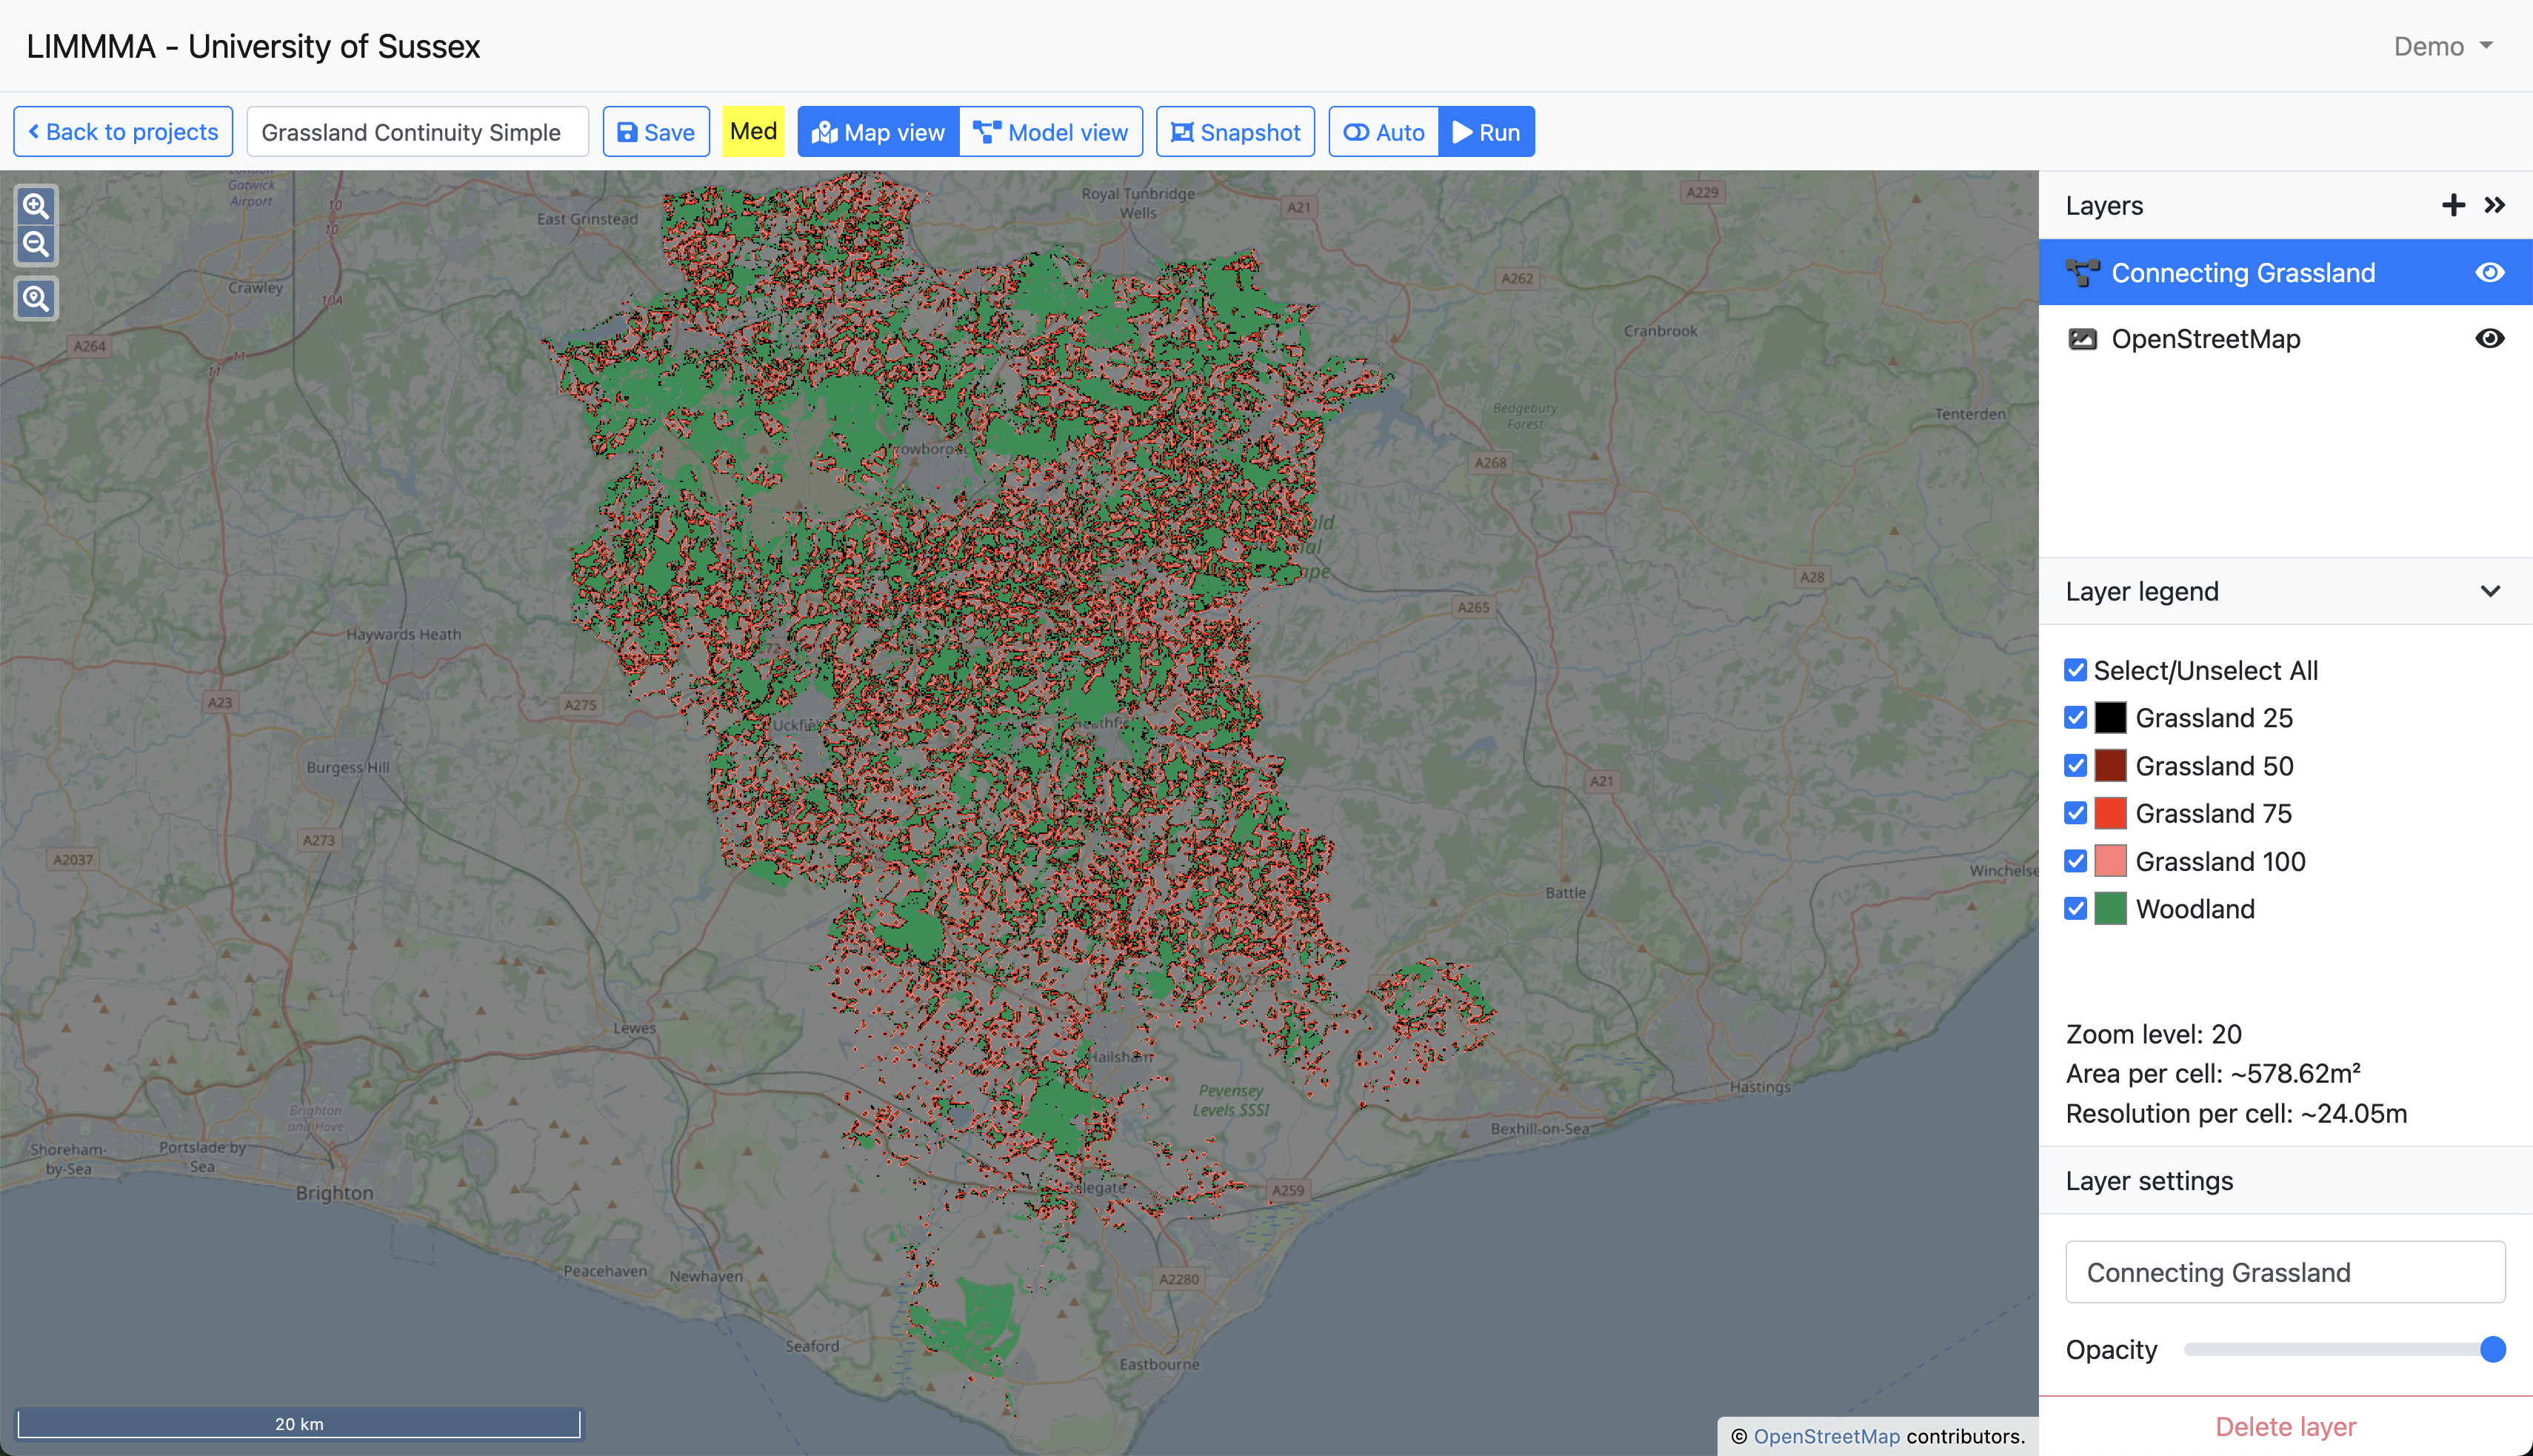Click the Delete layer button
2533x1456 pixels.
coord(2285,1426)
